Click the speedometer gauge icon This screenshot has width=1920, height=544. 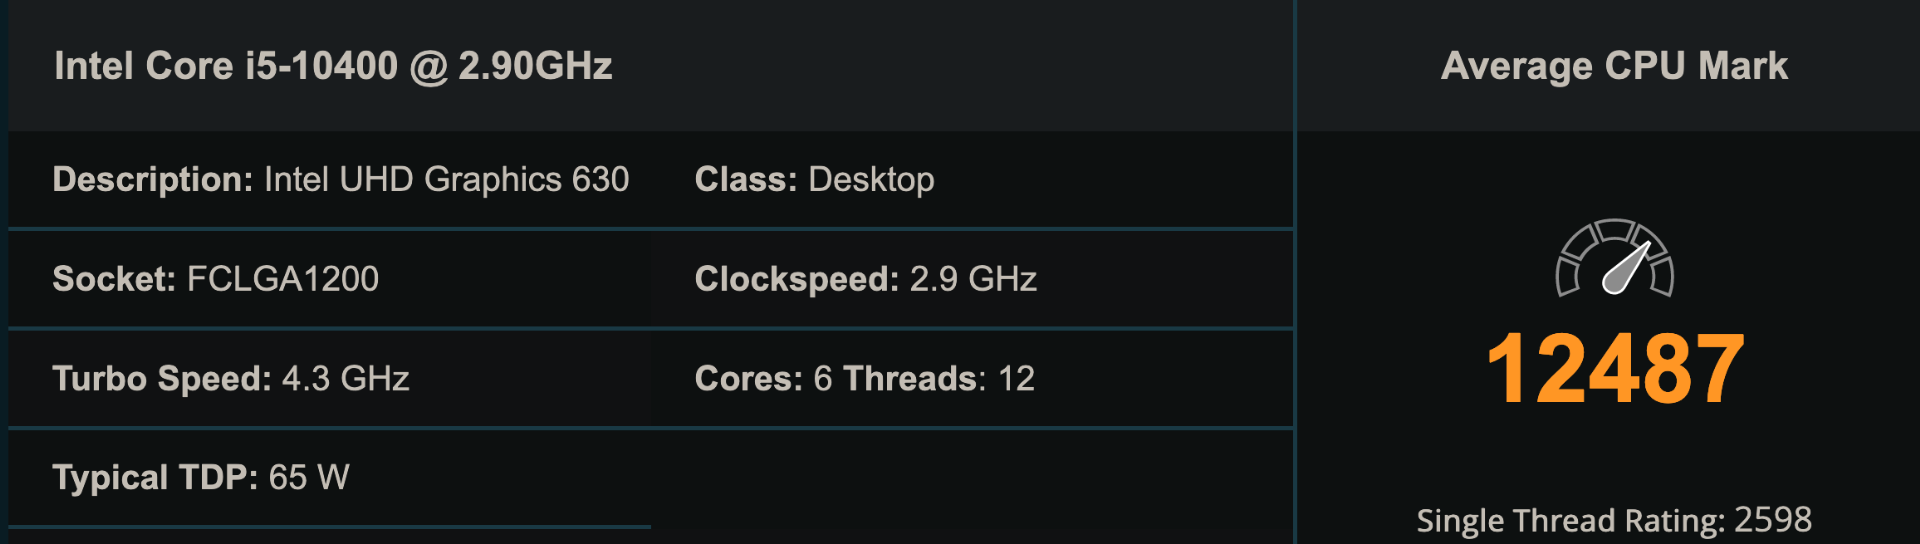coord(1614,258)
